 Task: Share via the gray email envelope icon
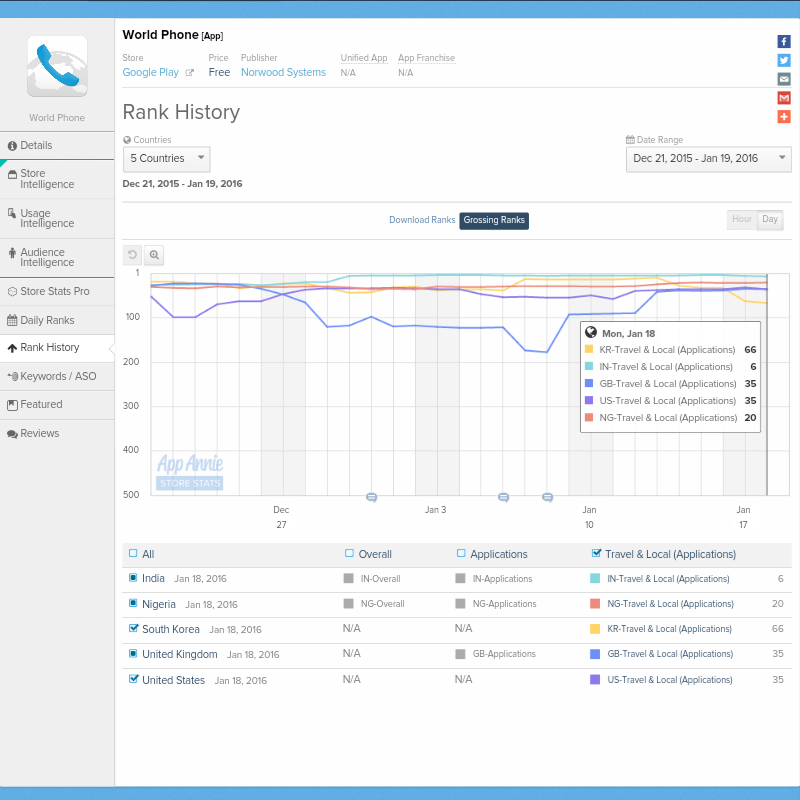tap(784, 79)
